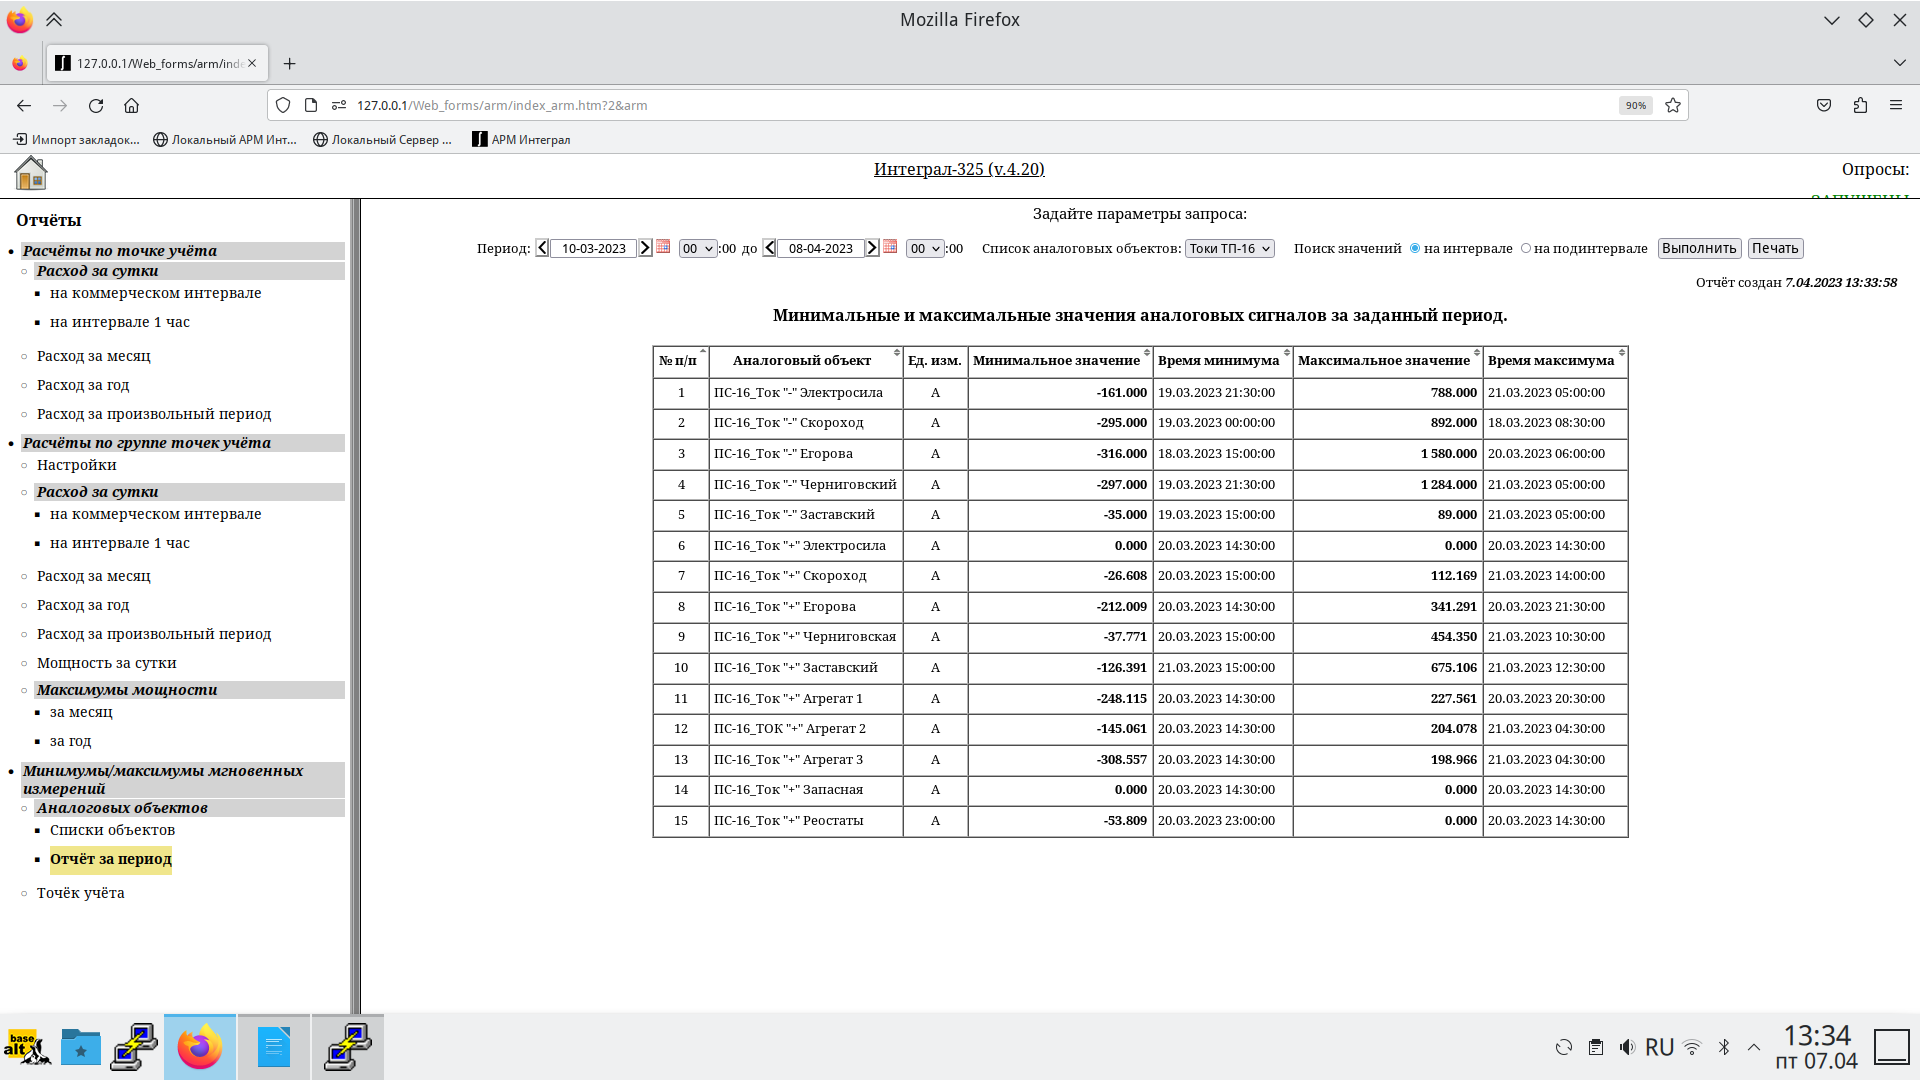Click Bluetooth tray icon
This screenshot has width=1920, height=1080.
[x=1724, y=1047]
